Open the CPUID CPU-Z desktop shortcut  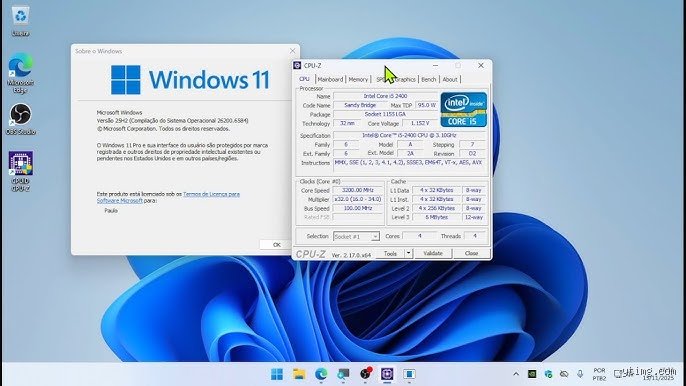click(x=20, y=171)
